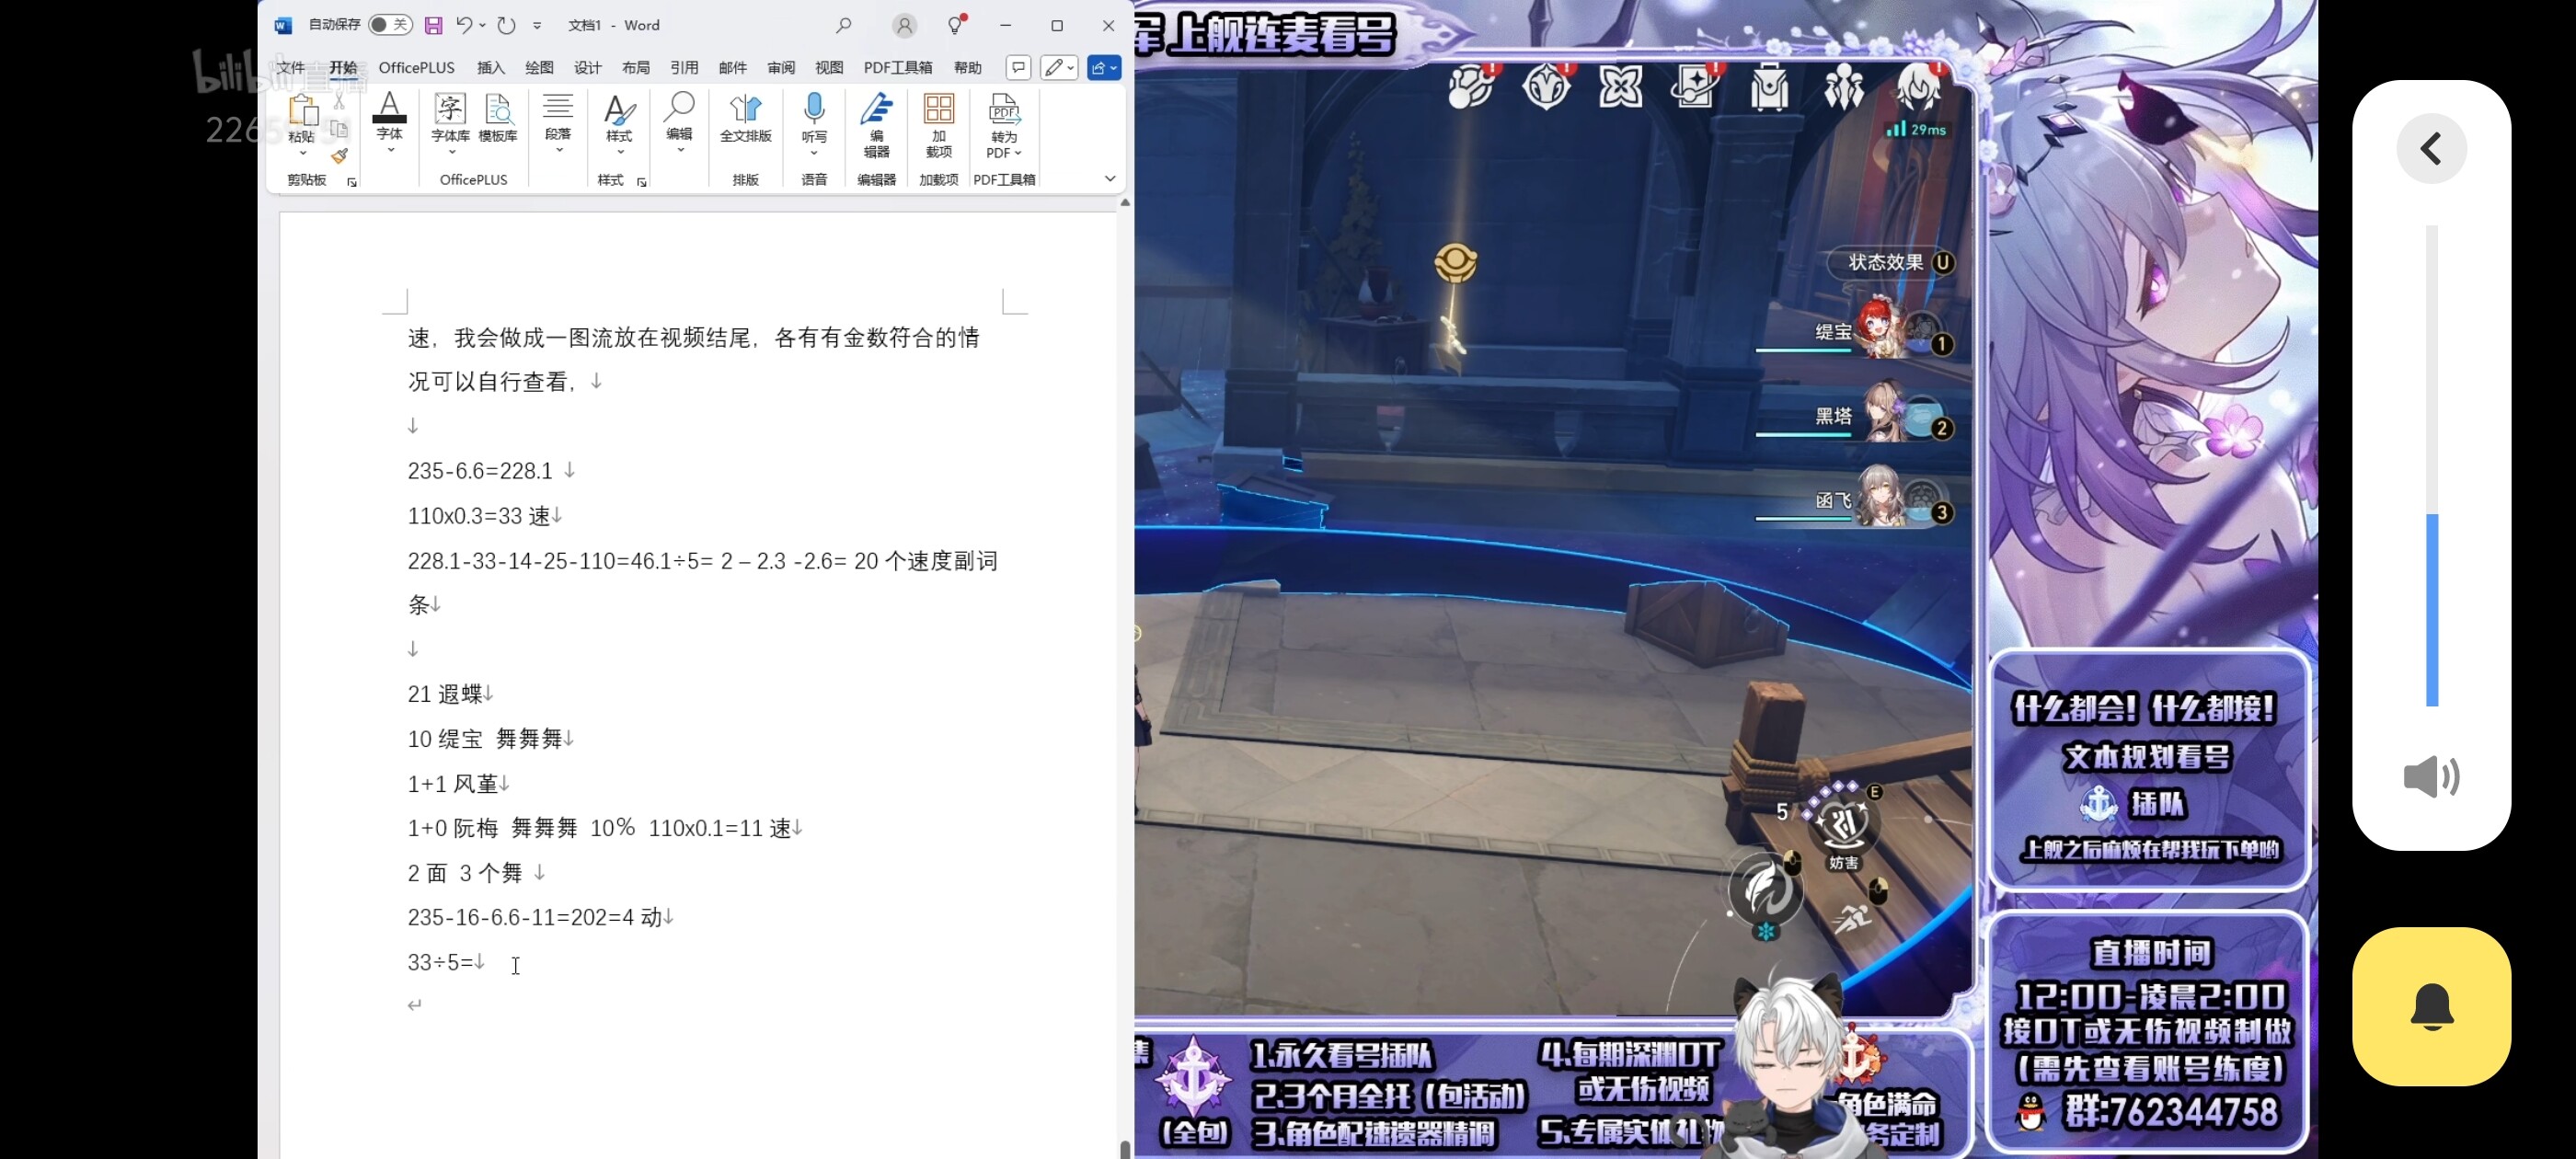Adjust the blue vertical volume slider

pyautogui.click(x=2431, y=608)
